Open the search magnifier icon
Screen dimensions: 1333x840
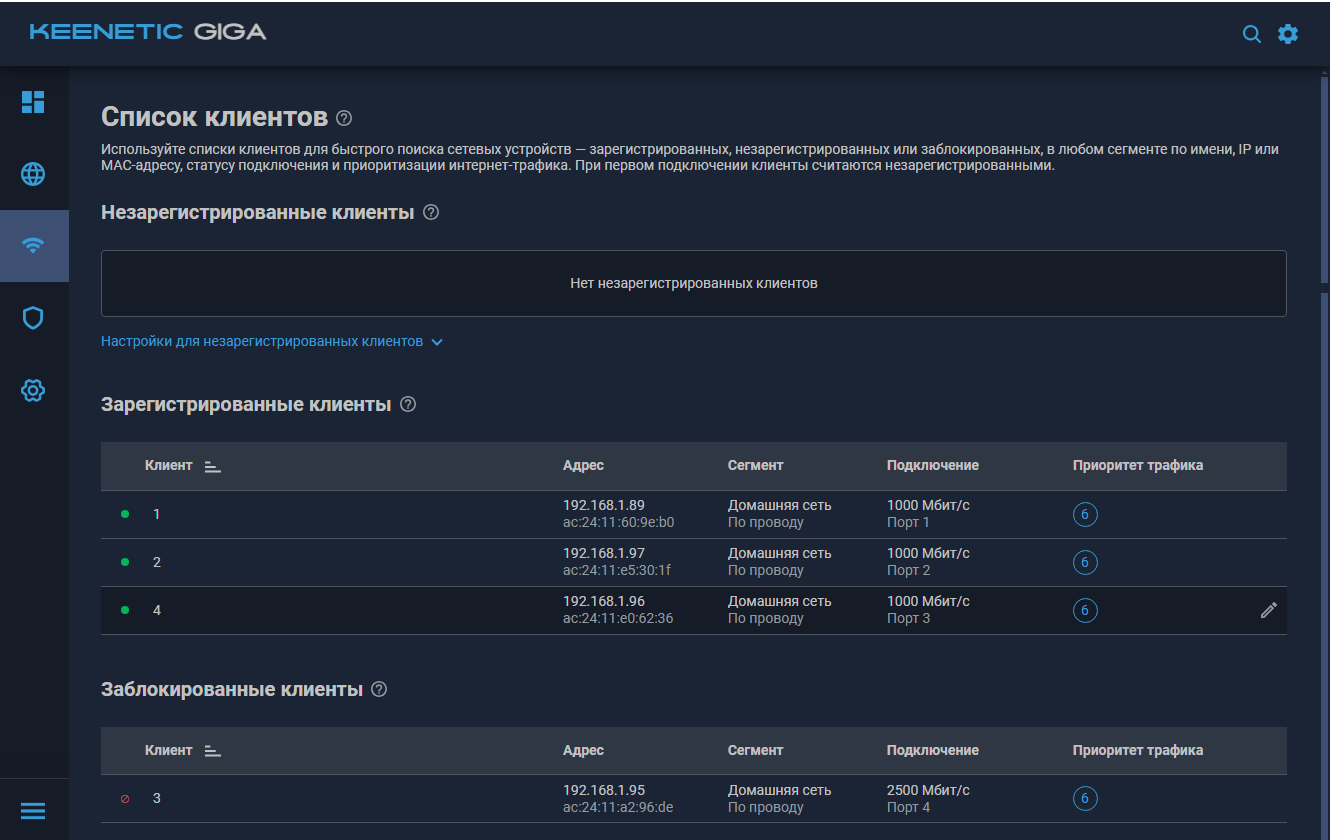coord(1251,34)
